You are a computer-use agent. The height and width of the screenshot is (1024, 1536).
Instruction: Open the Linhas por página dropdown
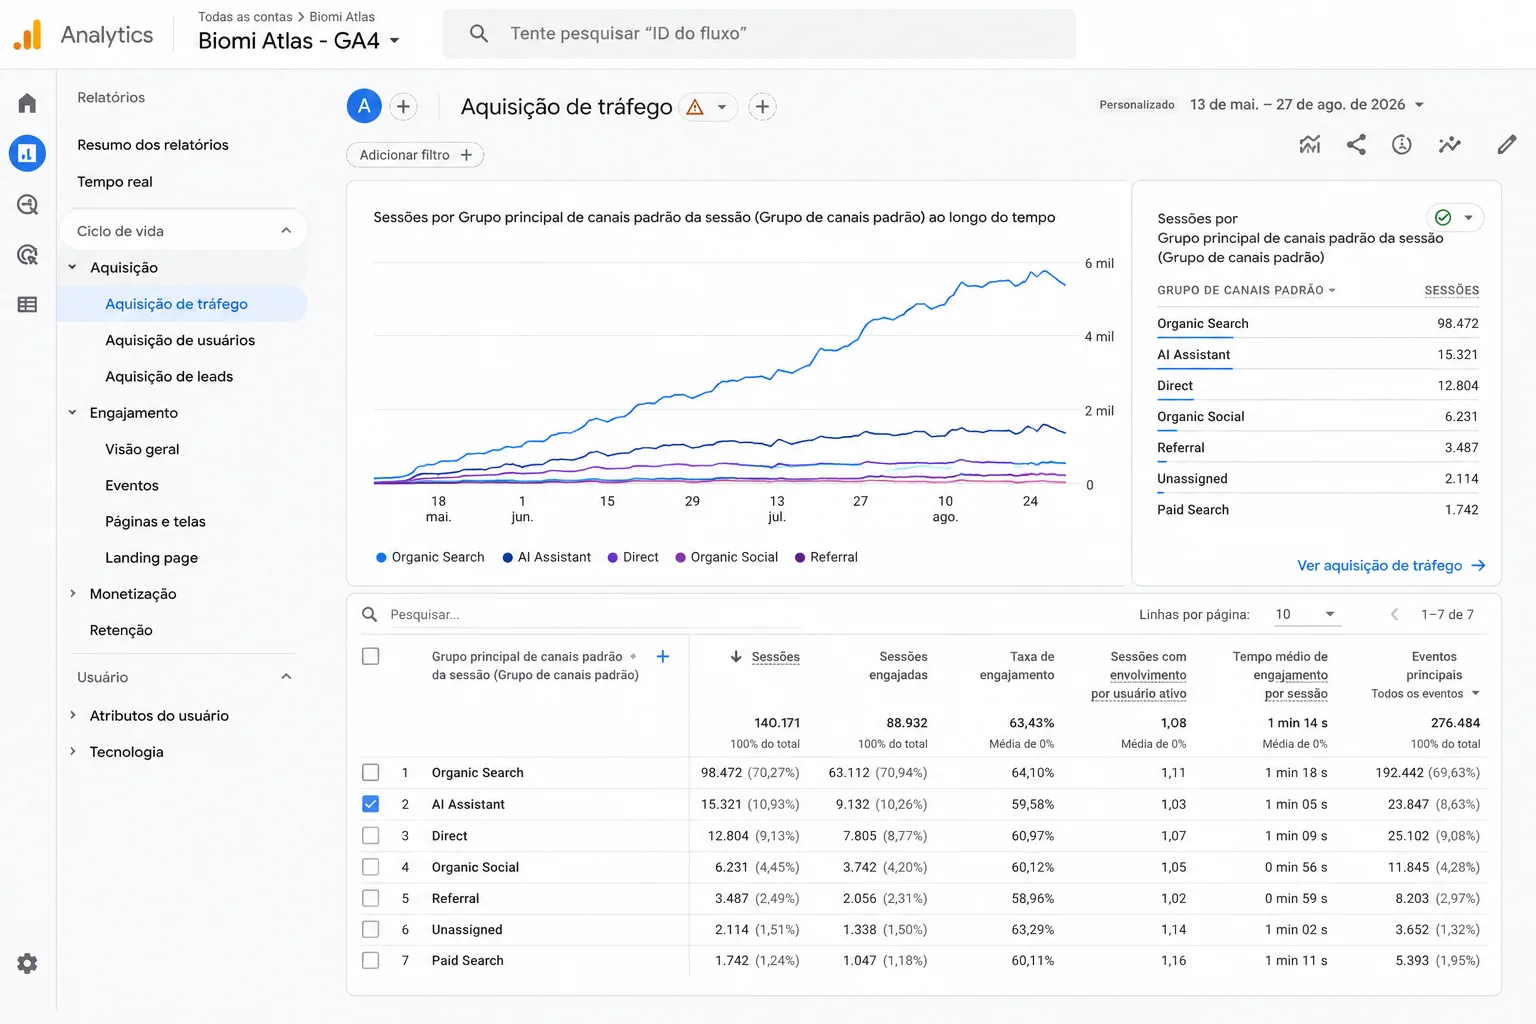[x=1305, y=614]
